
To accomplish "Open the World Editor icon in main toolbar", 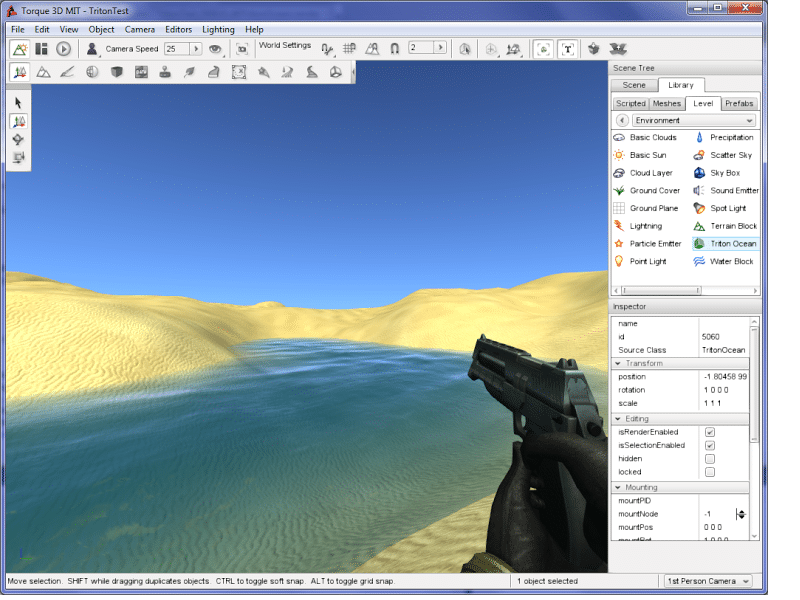I will (20, 49).
